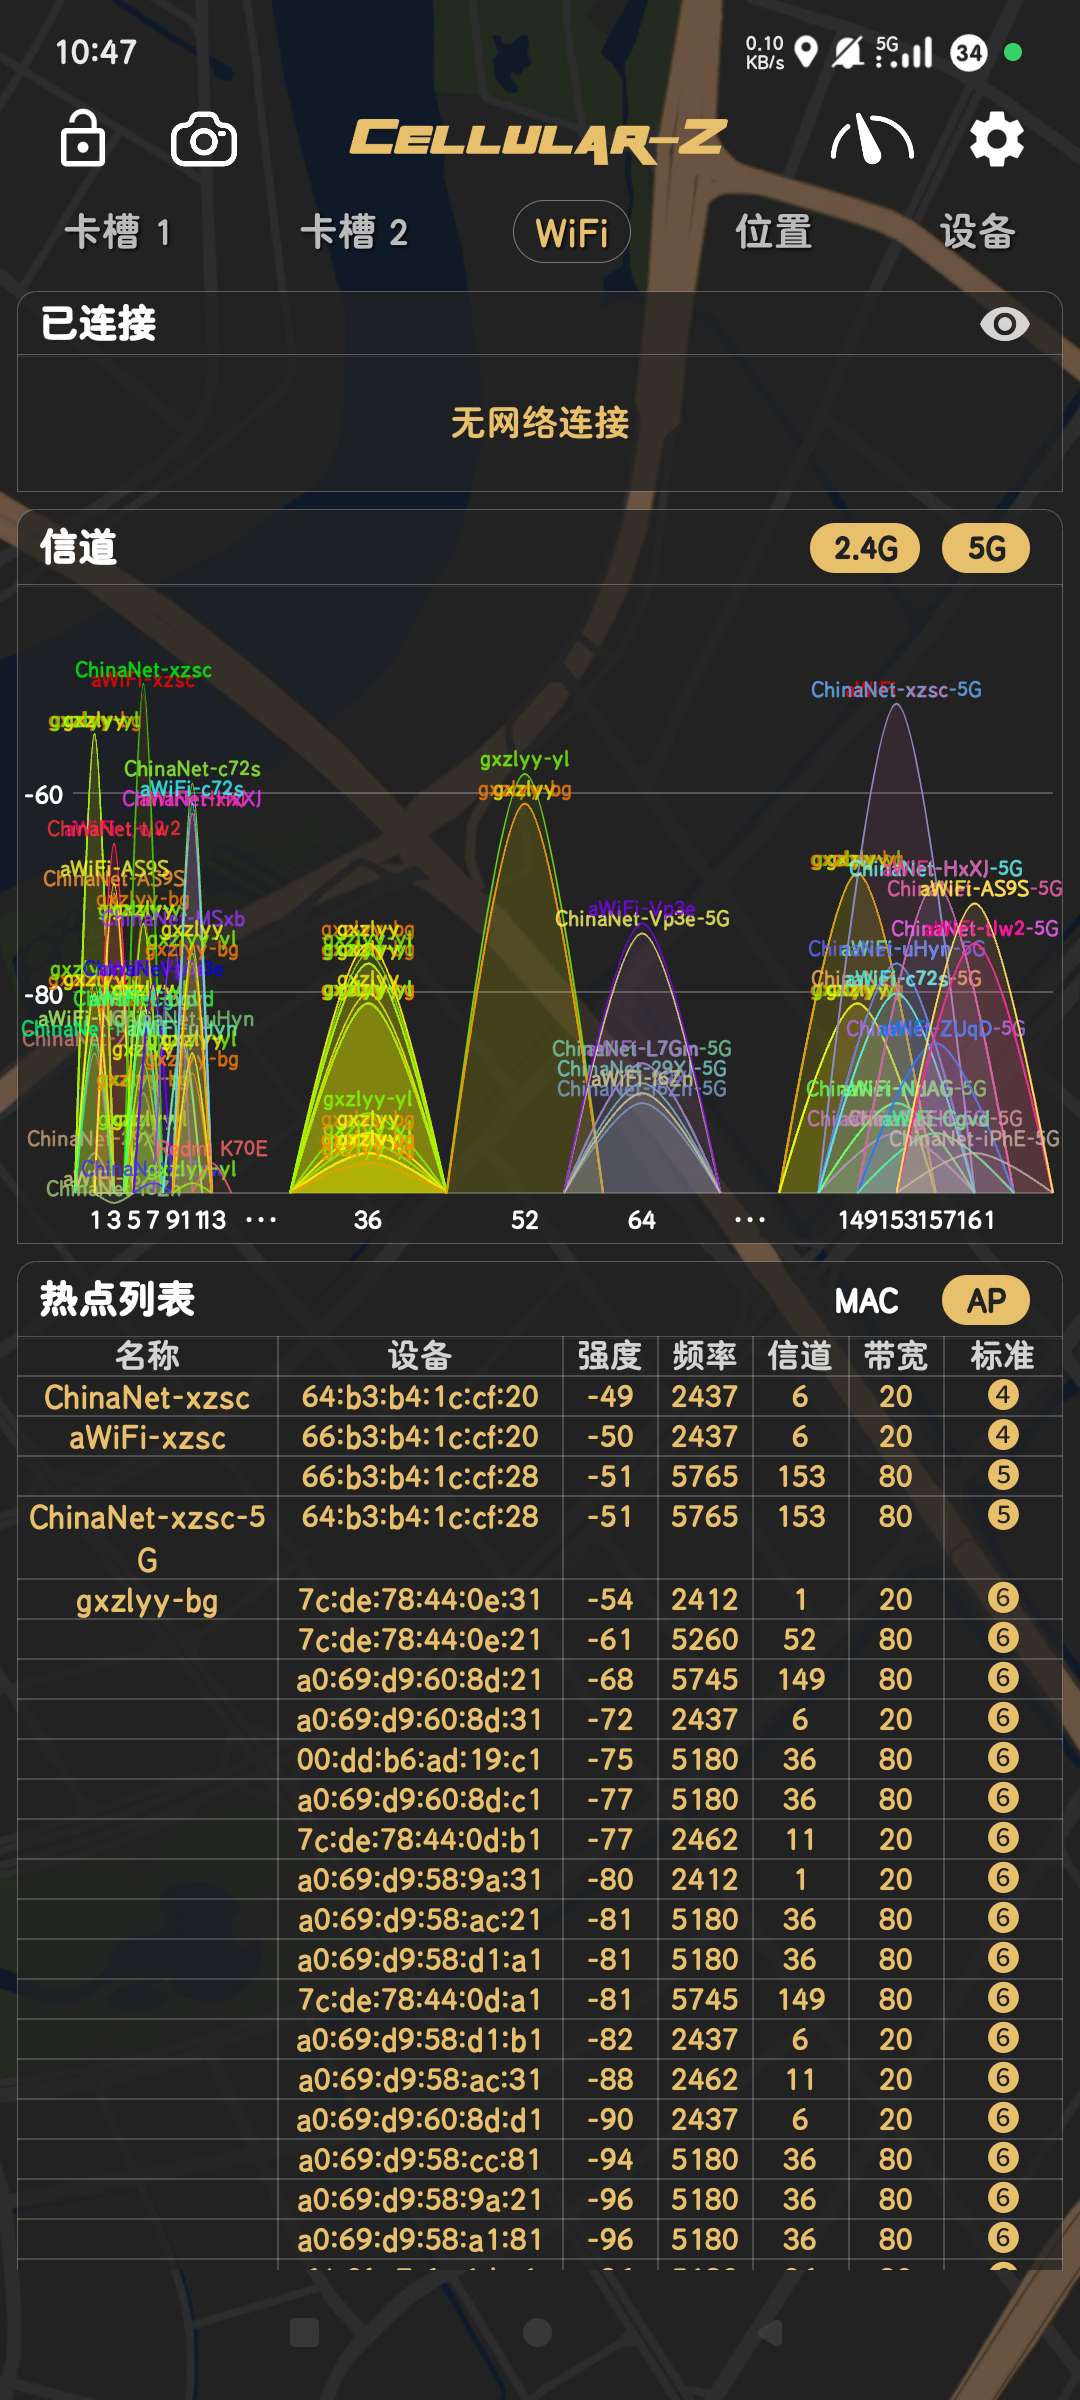Tap the ChinaNet-xzsc-5G label in chart
The height and width of the screenshot is (2400, 1080).
tap(896, 690)
